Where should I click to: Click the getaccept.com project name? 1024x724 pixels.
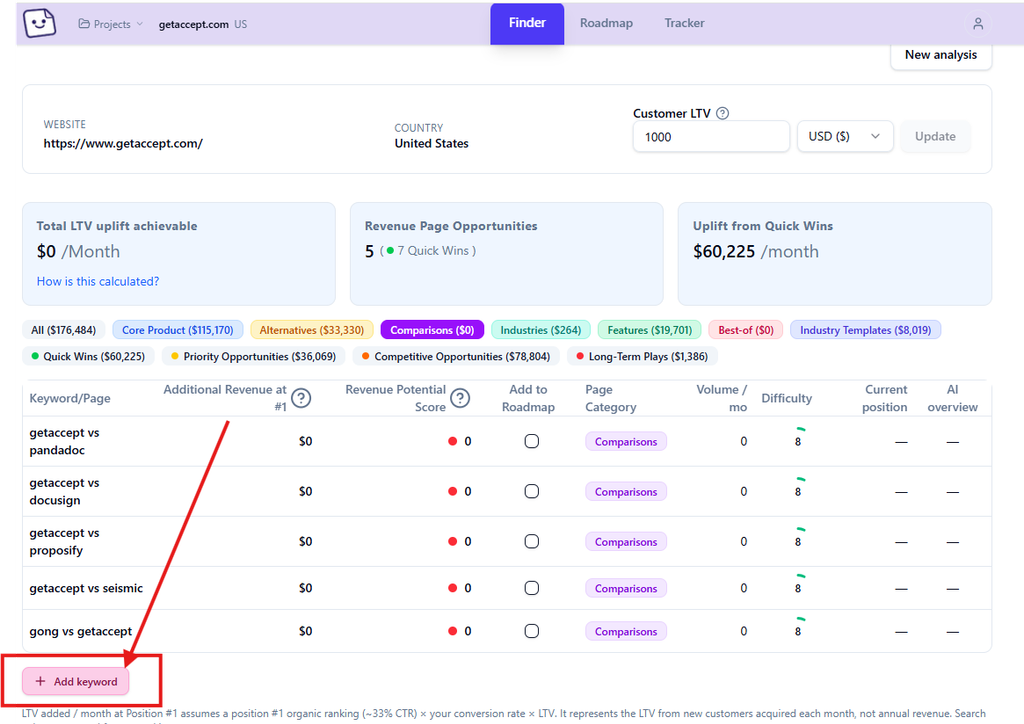[x=193, y=24]
